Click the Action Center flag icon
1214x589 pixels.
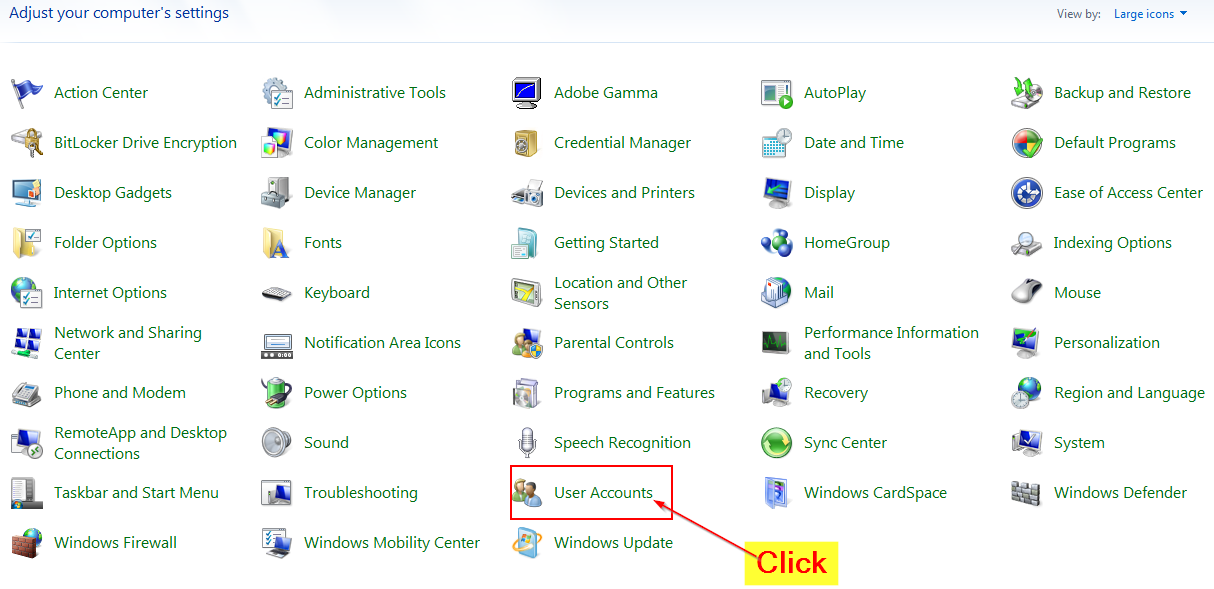[27, 93]
